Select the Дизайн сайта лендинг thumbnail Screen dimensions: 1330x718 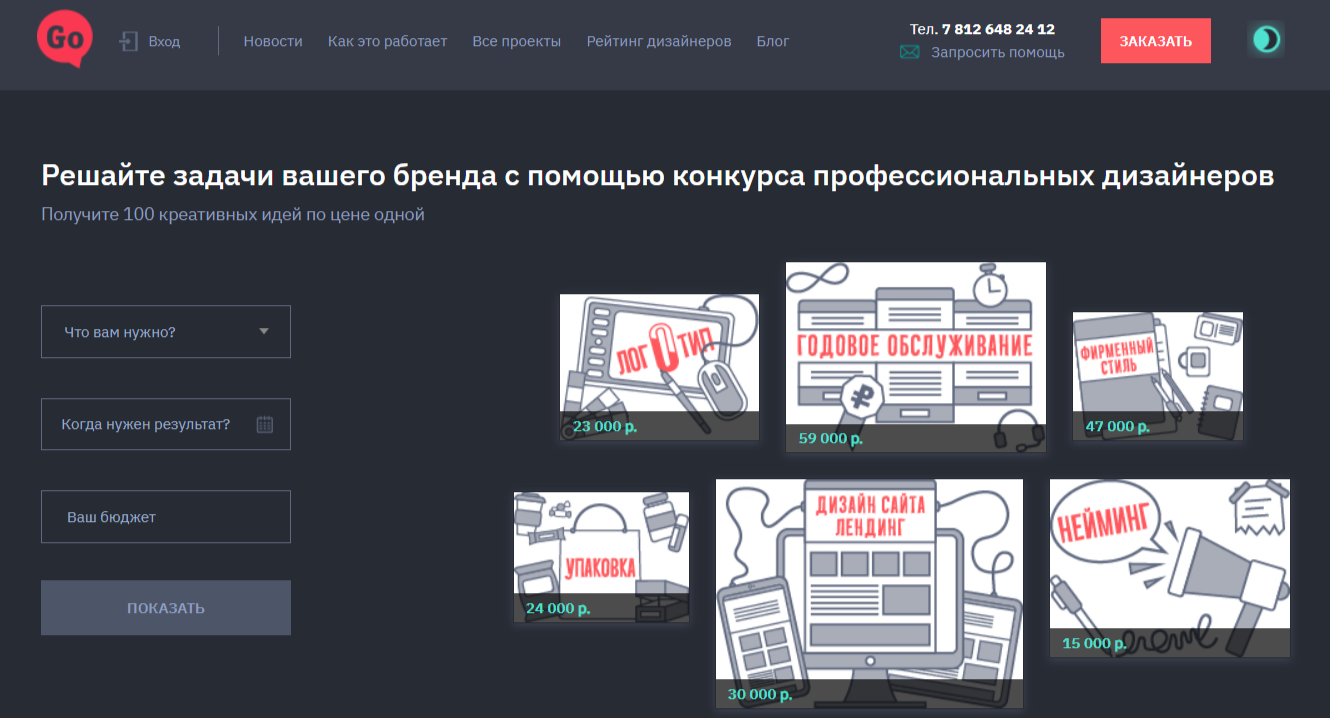869,590
